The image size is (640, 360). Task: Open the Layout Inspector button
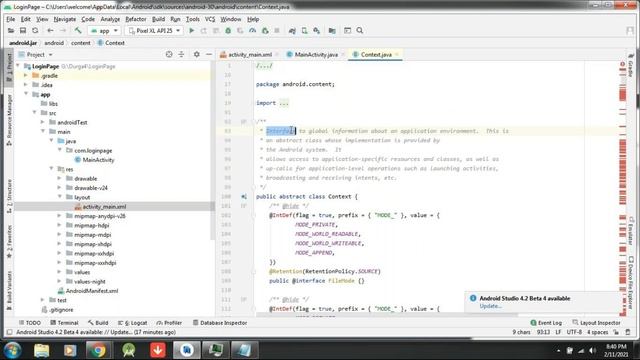(x=596, y=322)
